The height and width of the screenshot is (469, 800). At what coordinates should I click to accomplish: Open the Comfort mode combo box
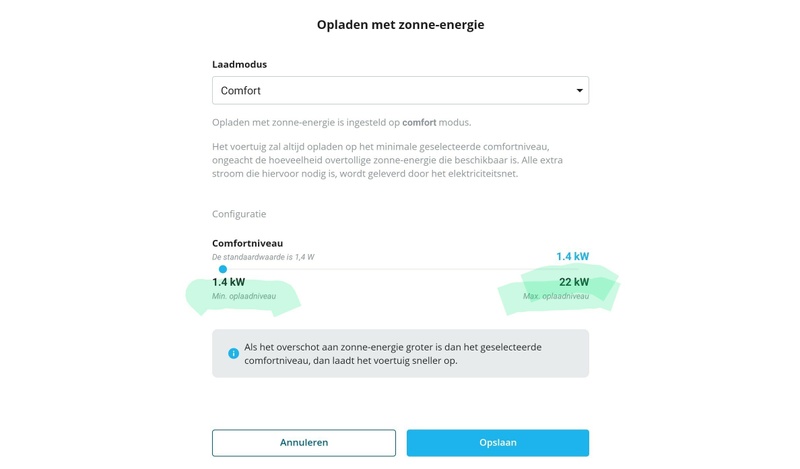click(x=400, y=91)
